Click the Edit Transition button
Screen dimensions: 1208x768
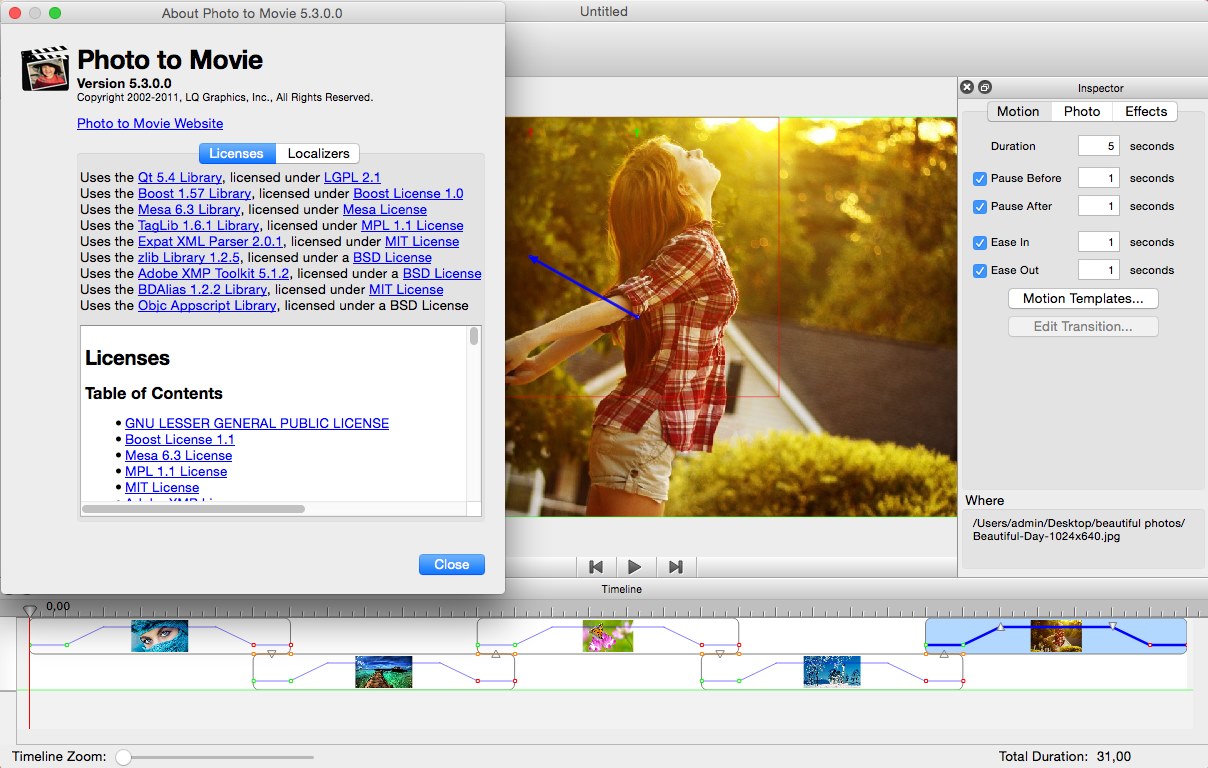point(1083,326)
